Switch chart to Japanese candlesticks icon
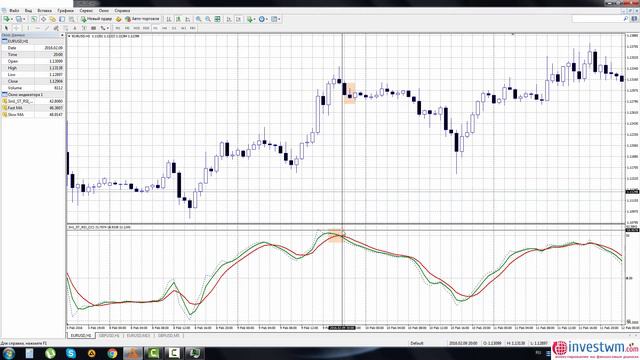Screen dimensions: 640x360 (178, 19)
